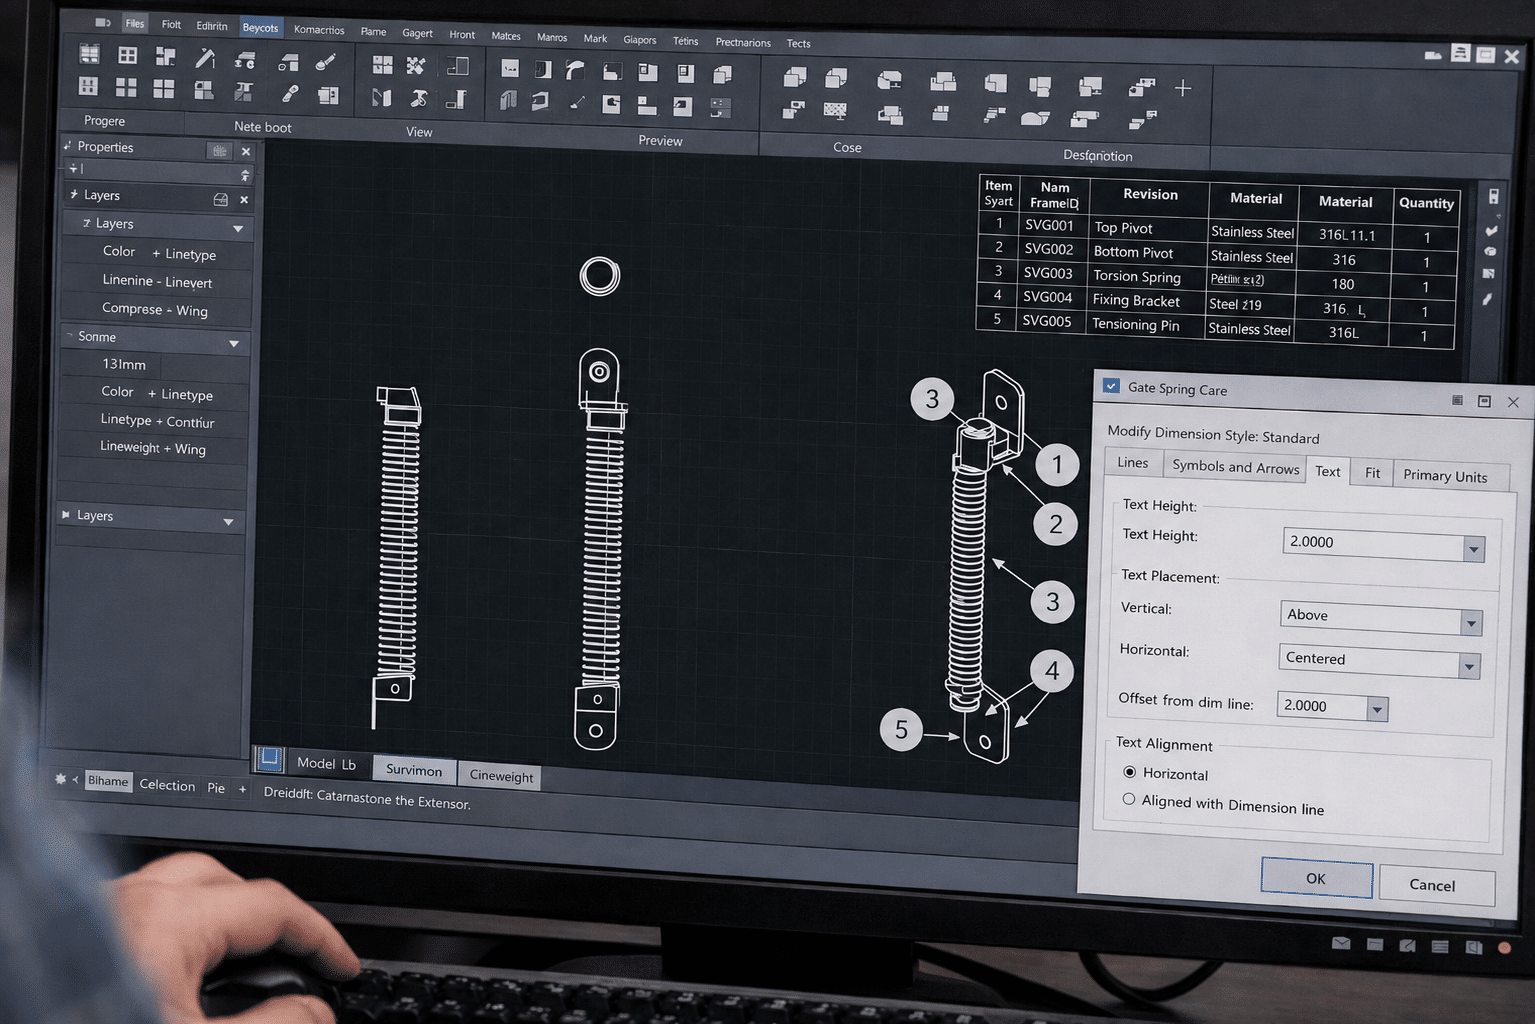
Task: Open the gear settings icon in the status bar
Action: [x=60, y=778]
